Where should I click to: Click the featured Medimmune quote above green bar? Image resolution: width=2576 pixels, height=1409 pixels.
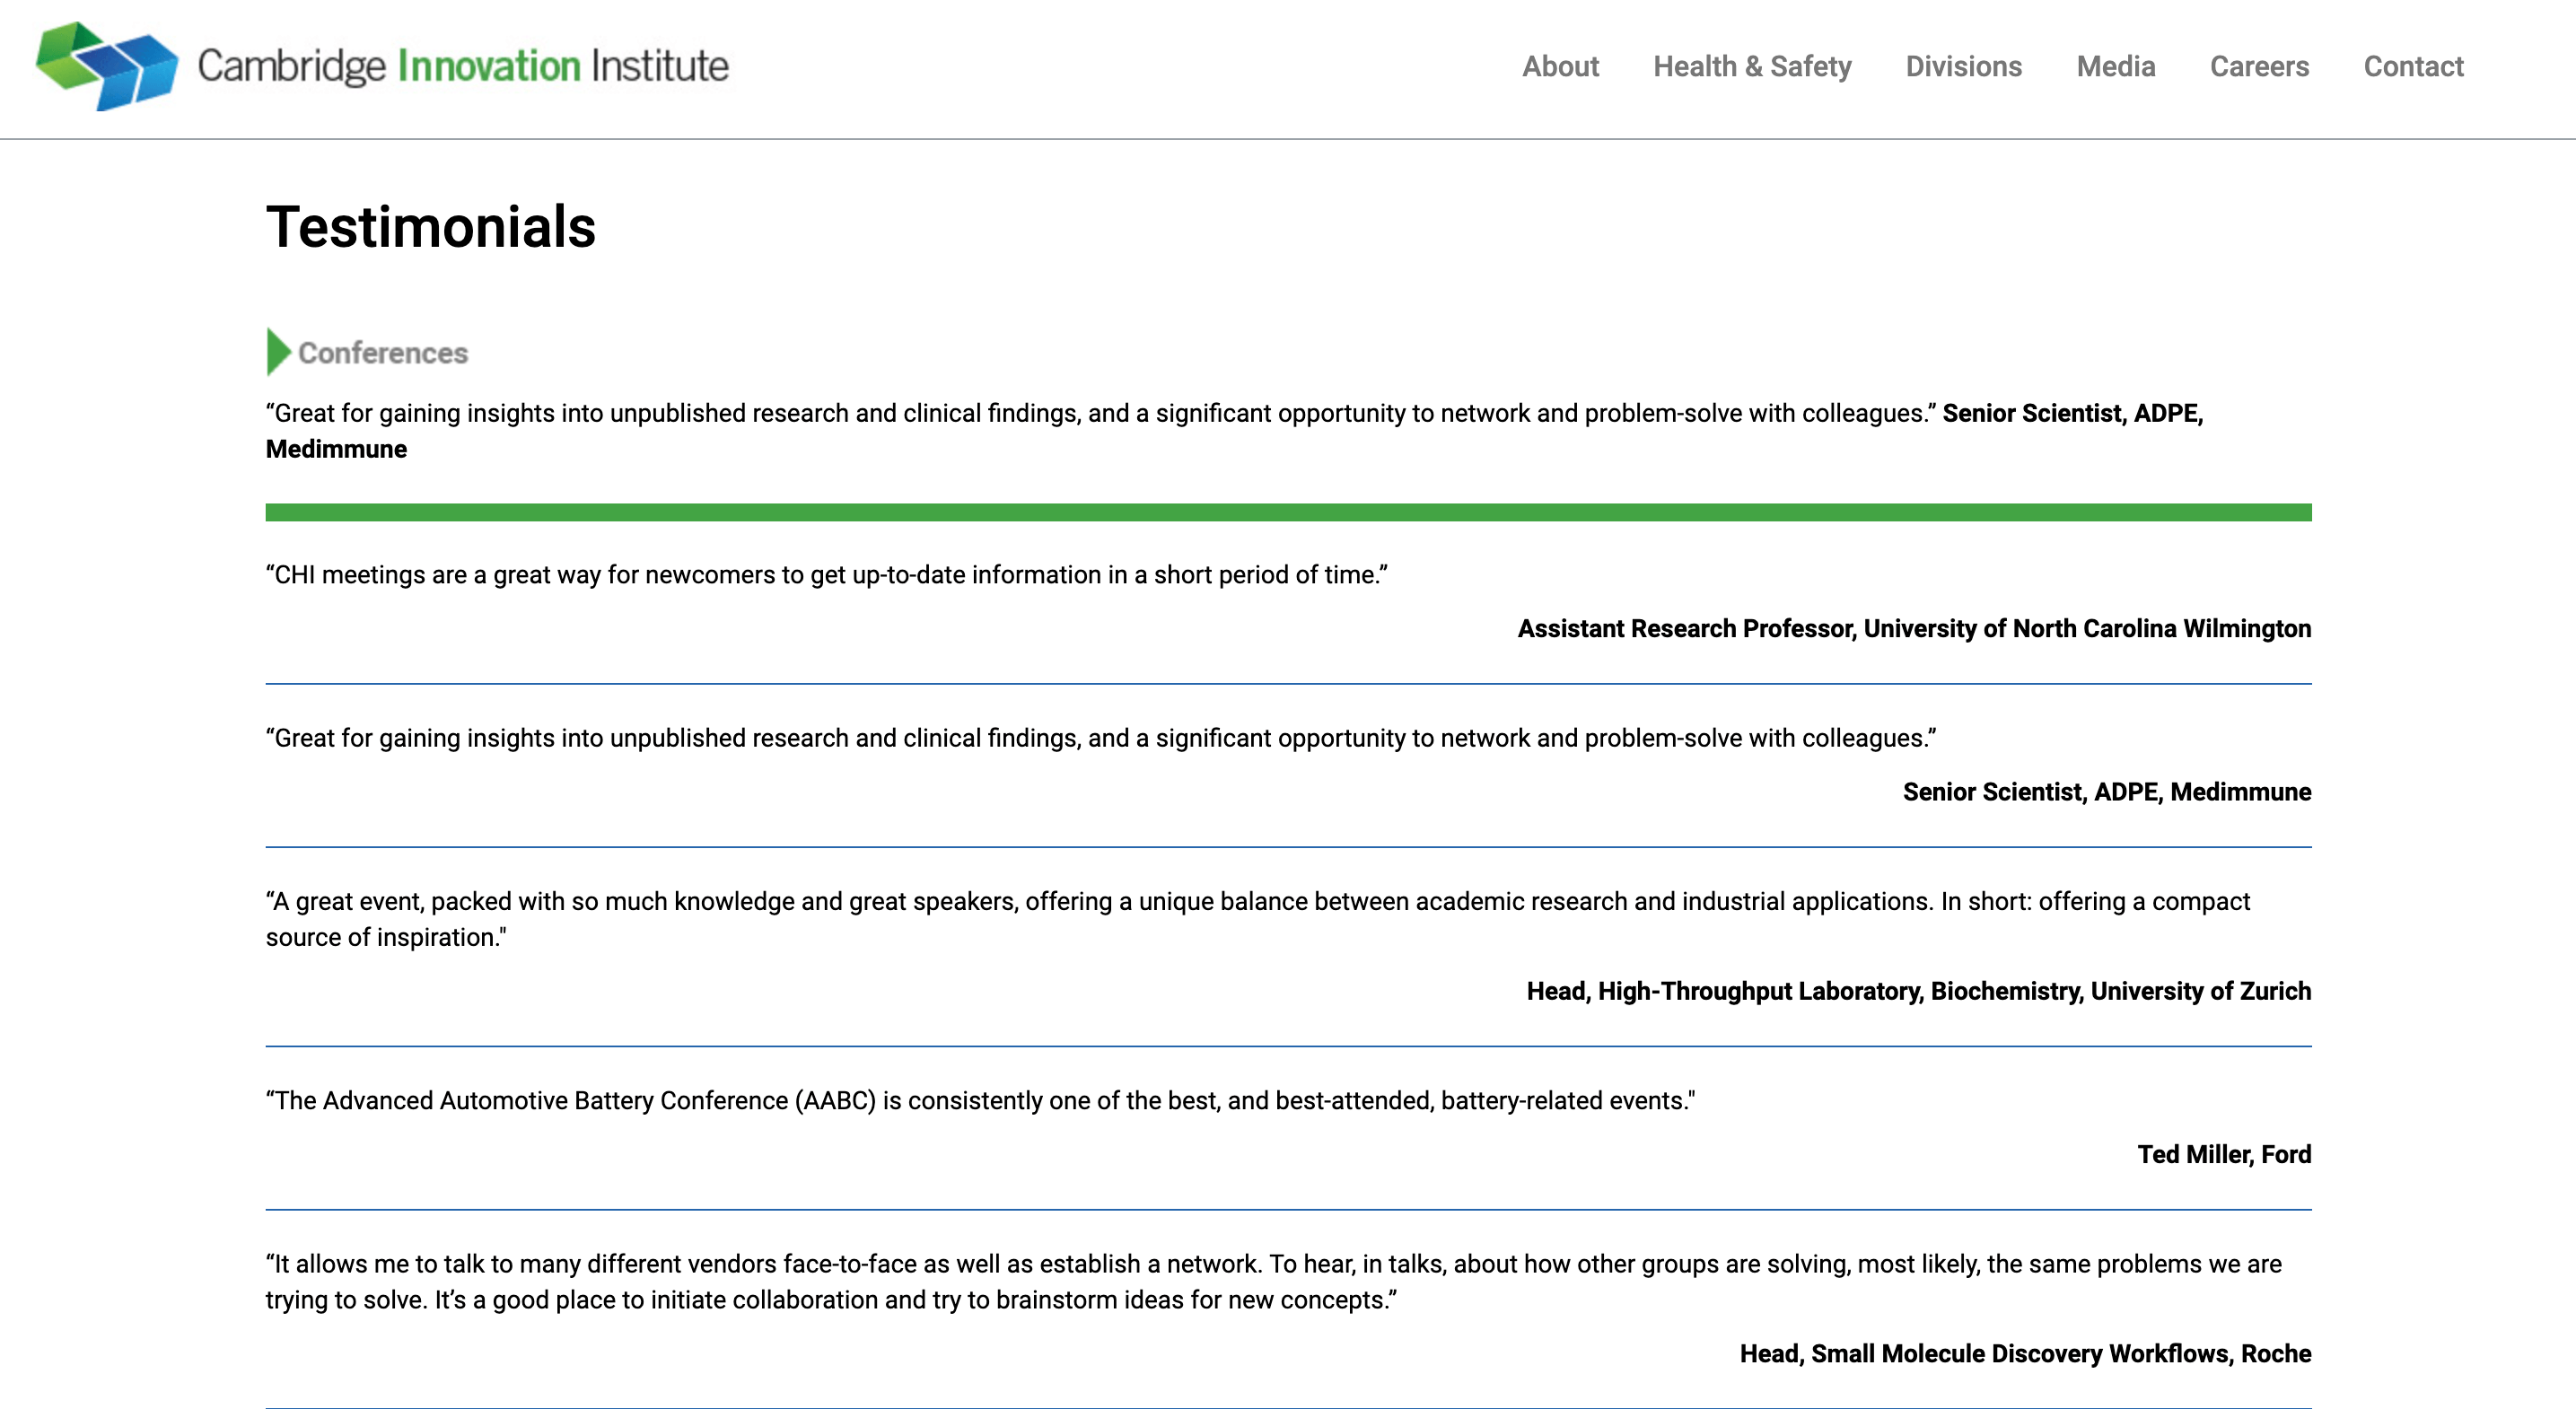pyautogui.click(x=1100, y=414)
